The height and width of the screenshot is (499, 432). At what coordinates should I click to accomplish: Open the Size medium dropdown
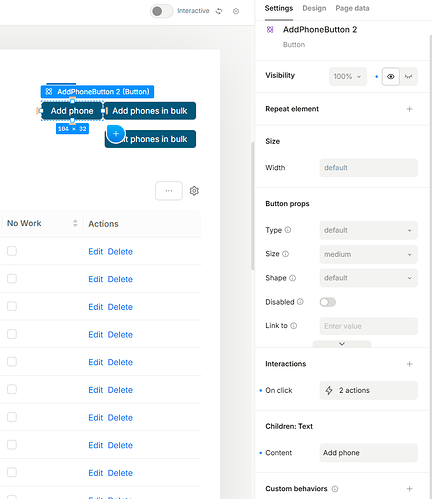(x=368, y=254)
